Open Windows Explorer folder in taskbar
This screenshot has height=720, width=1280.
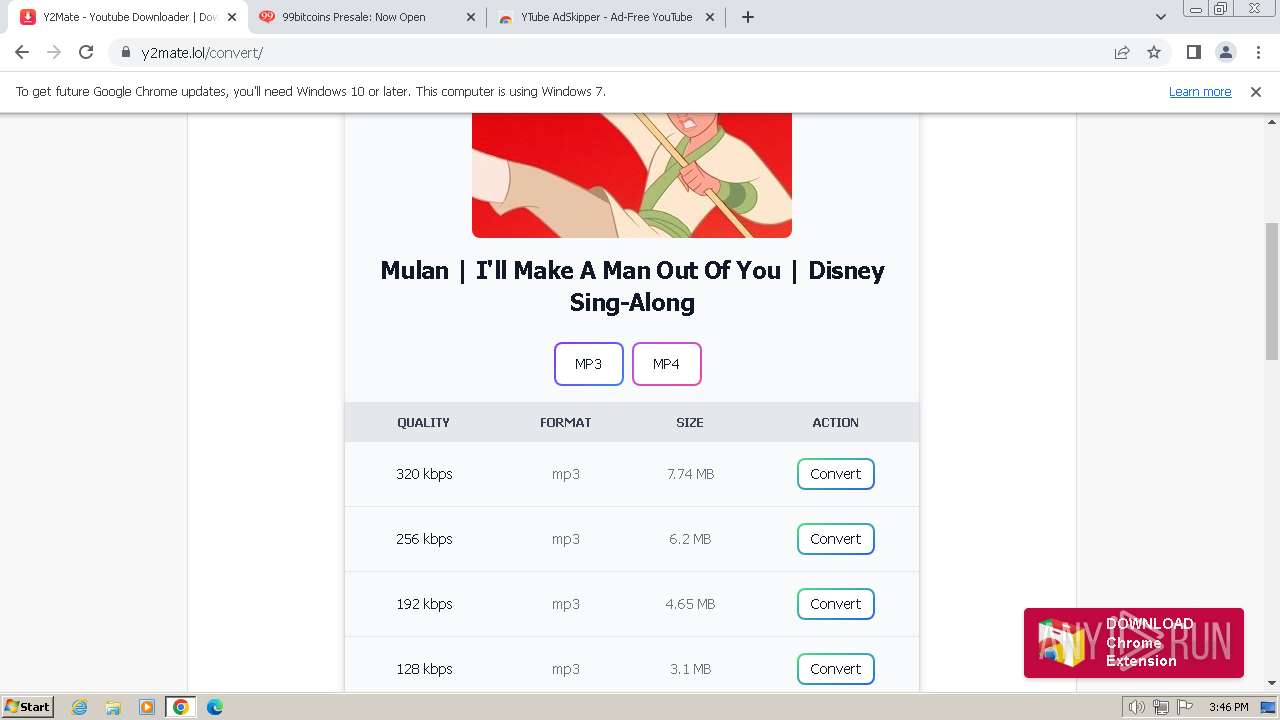[x=113, y=707]
